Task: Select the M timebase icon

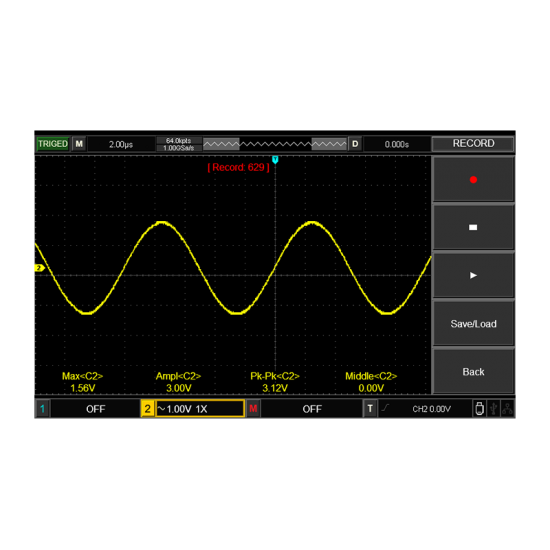Action: click(79, 144)
